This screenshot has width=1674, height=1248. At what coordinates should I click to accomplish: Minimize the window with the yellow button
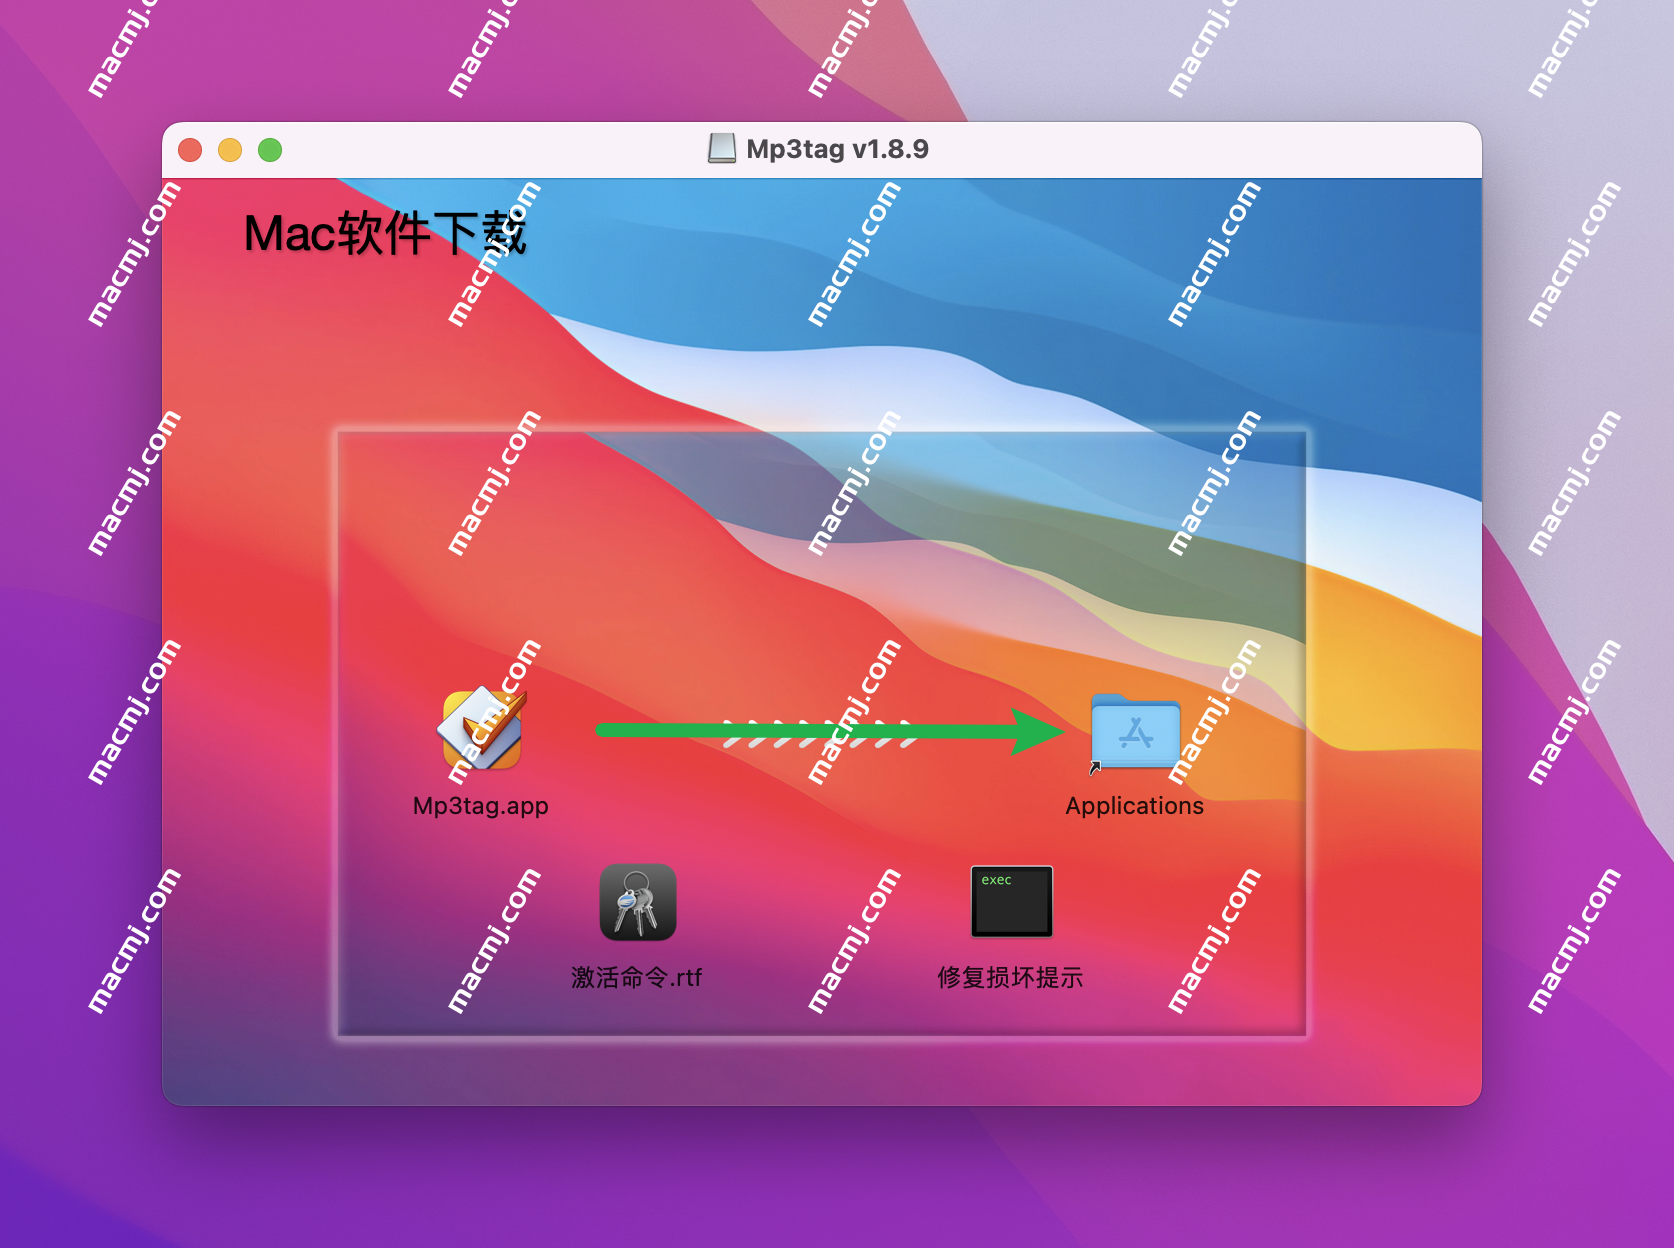tap(230, 150)
